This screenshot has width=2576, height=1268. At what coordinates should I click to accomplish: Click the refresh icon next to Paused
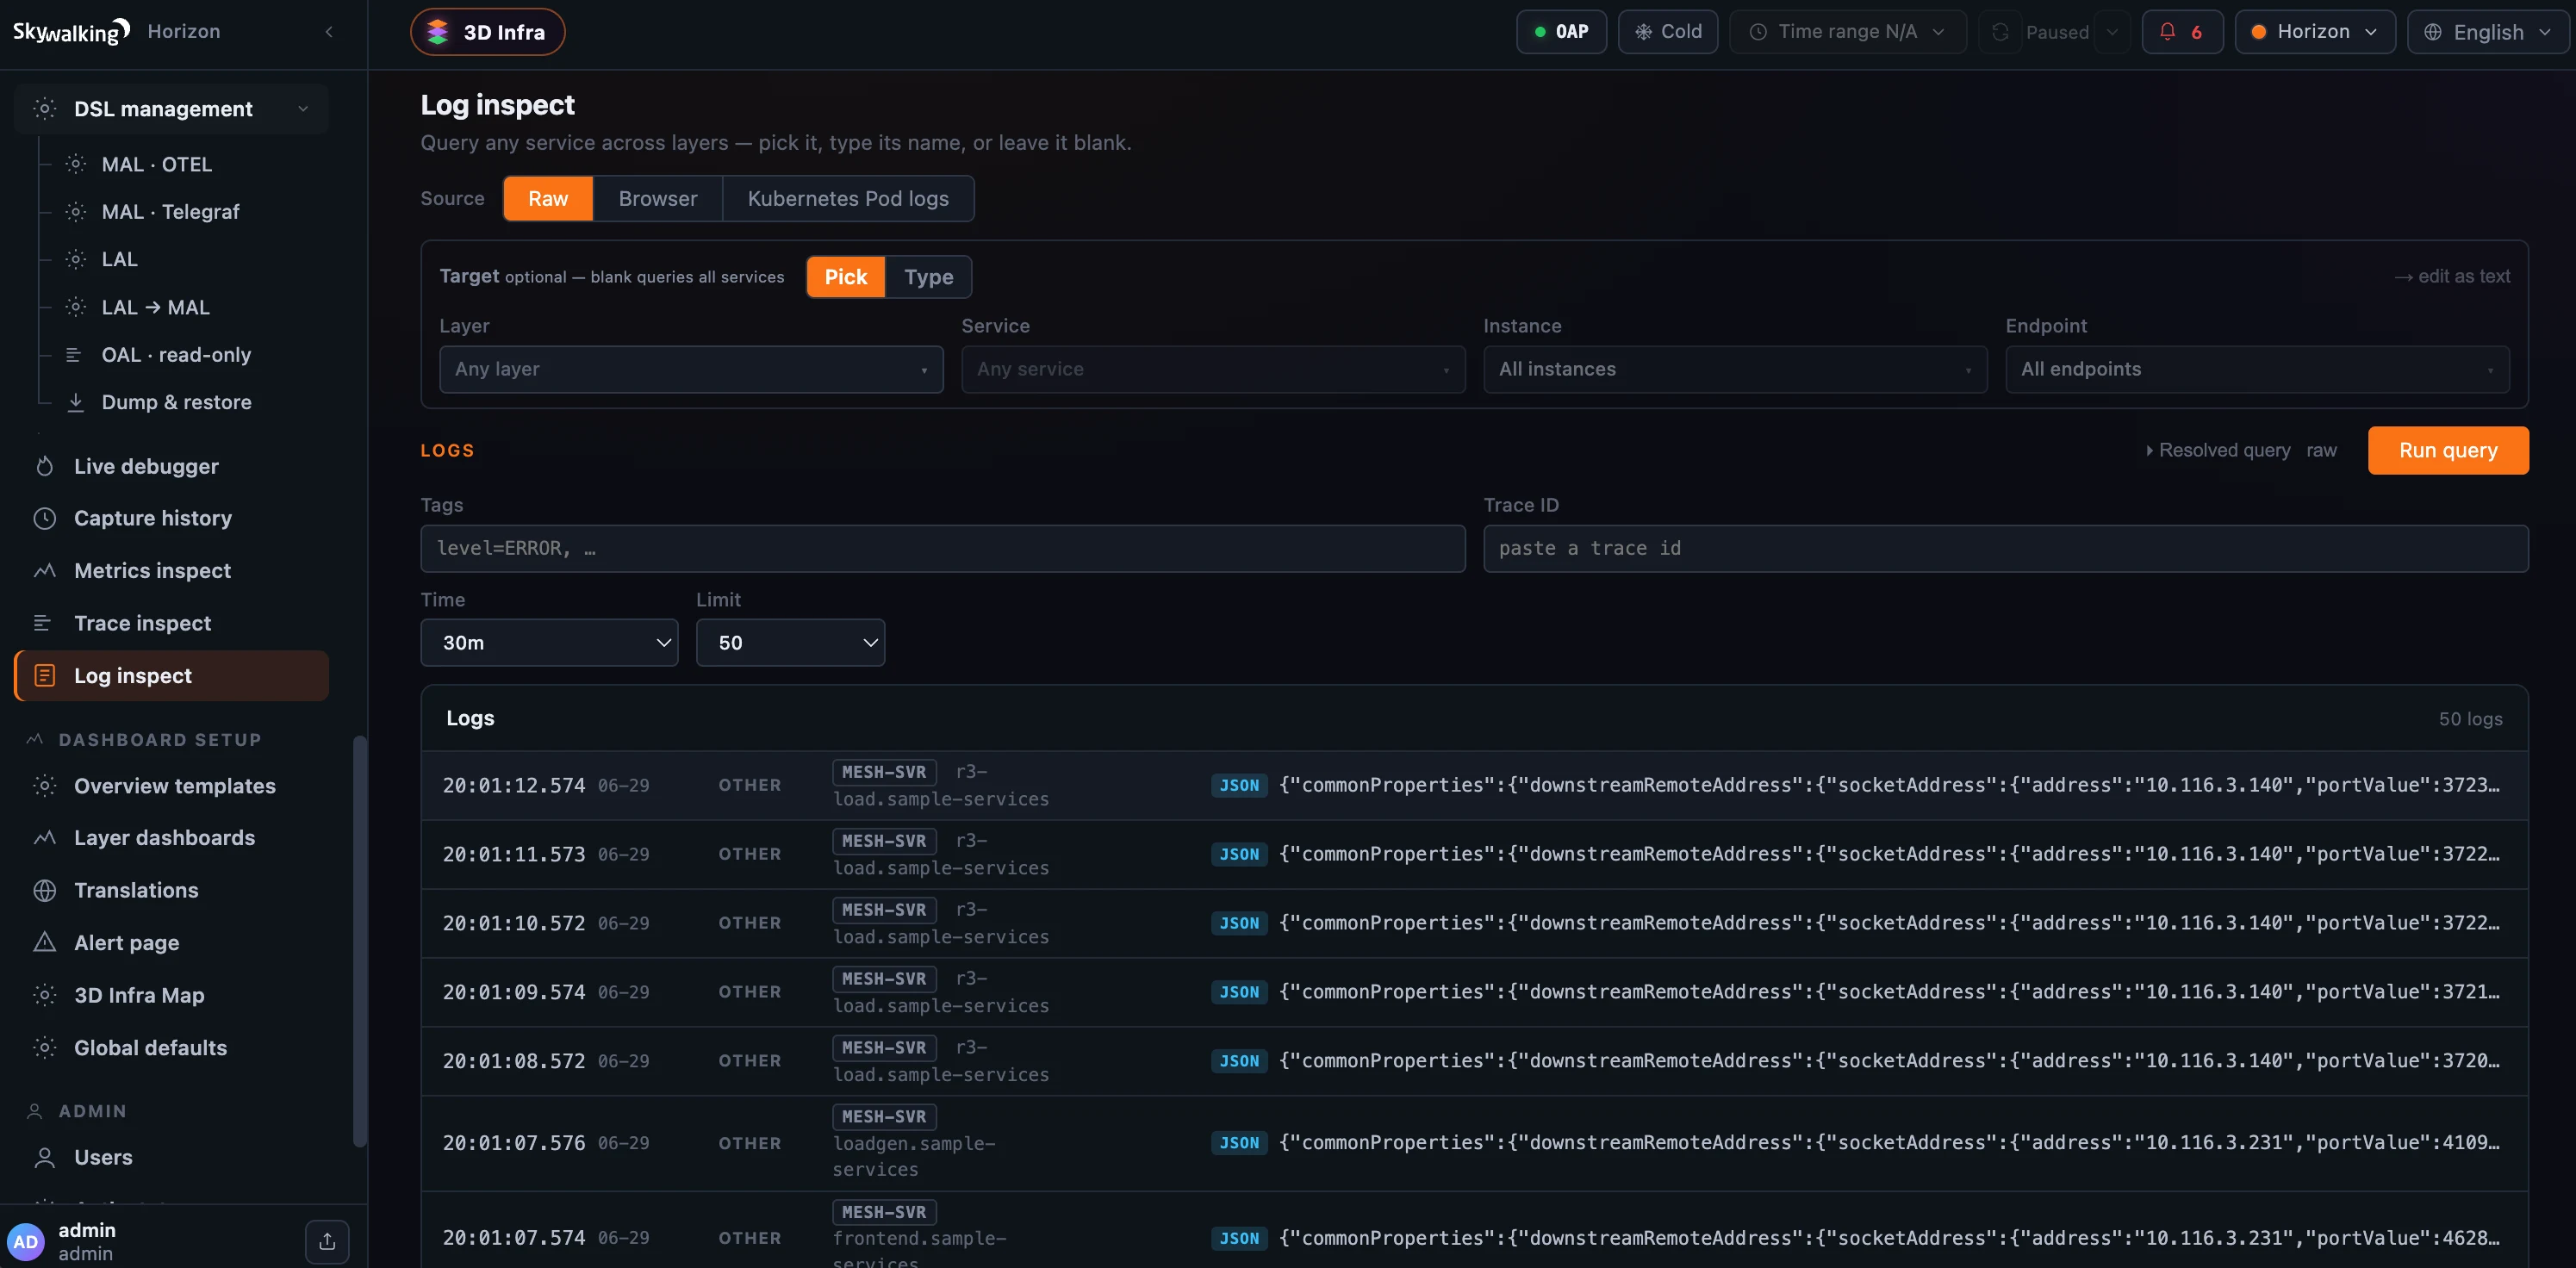coord(2000,32)
